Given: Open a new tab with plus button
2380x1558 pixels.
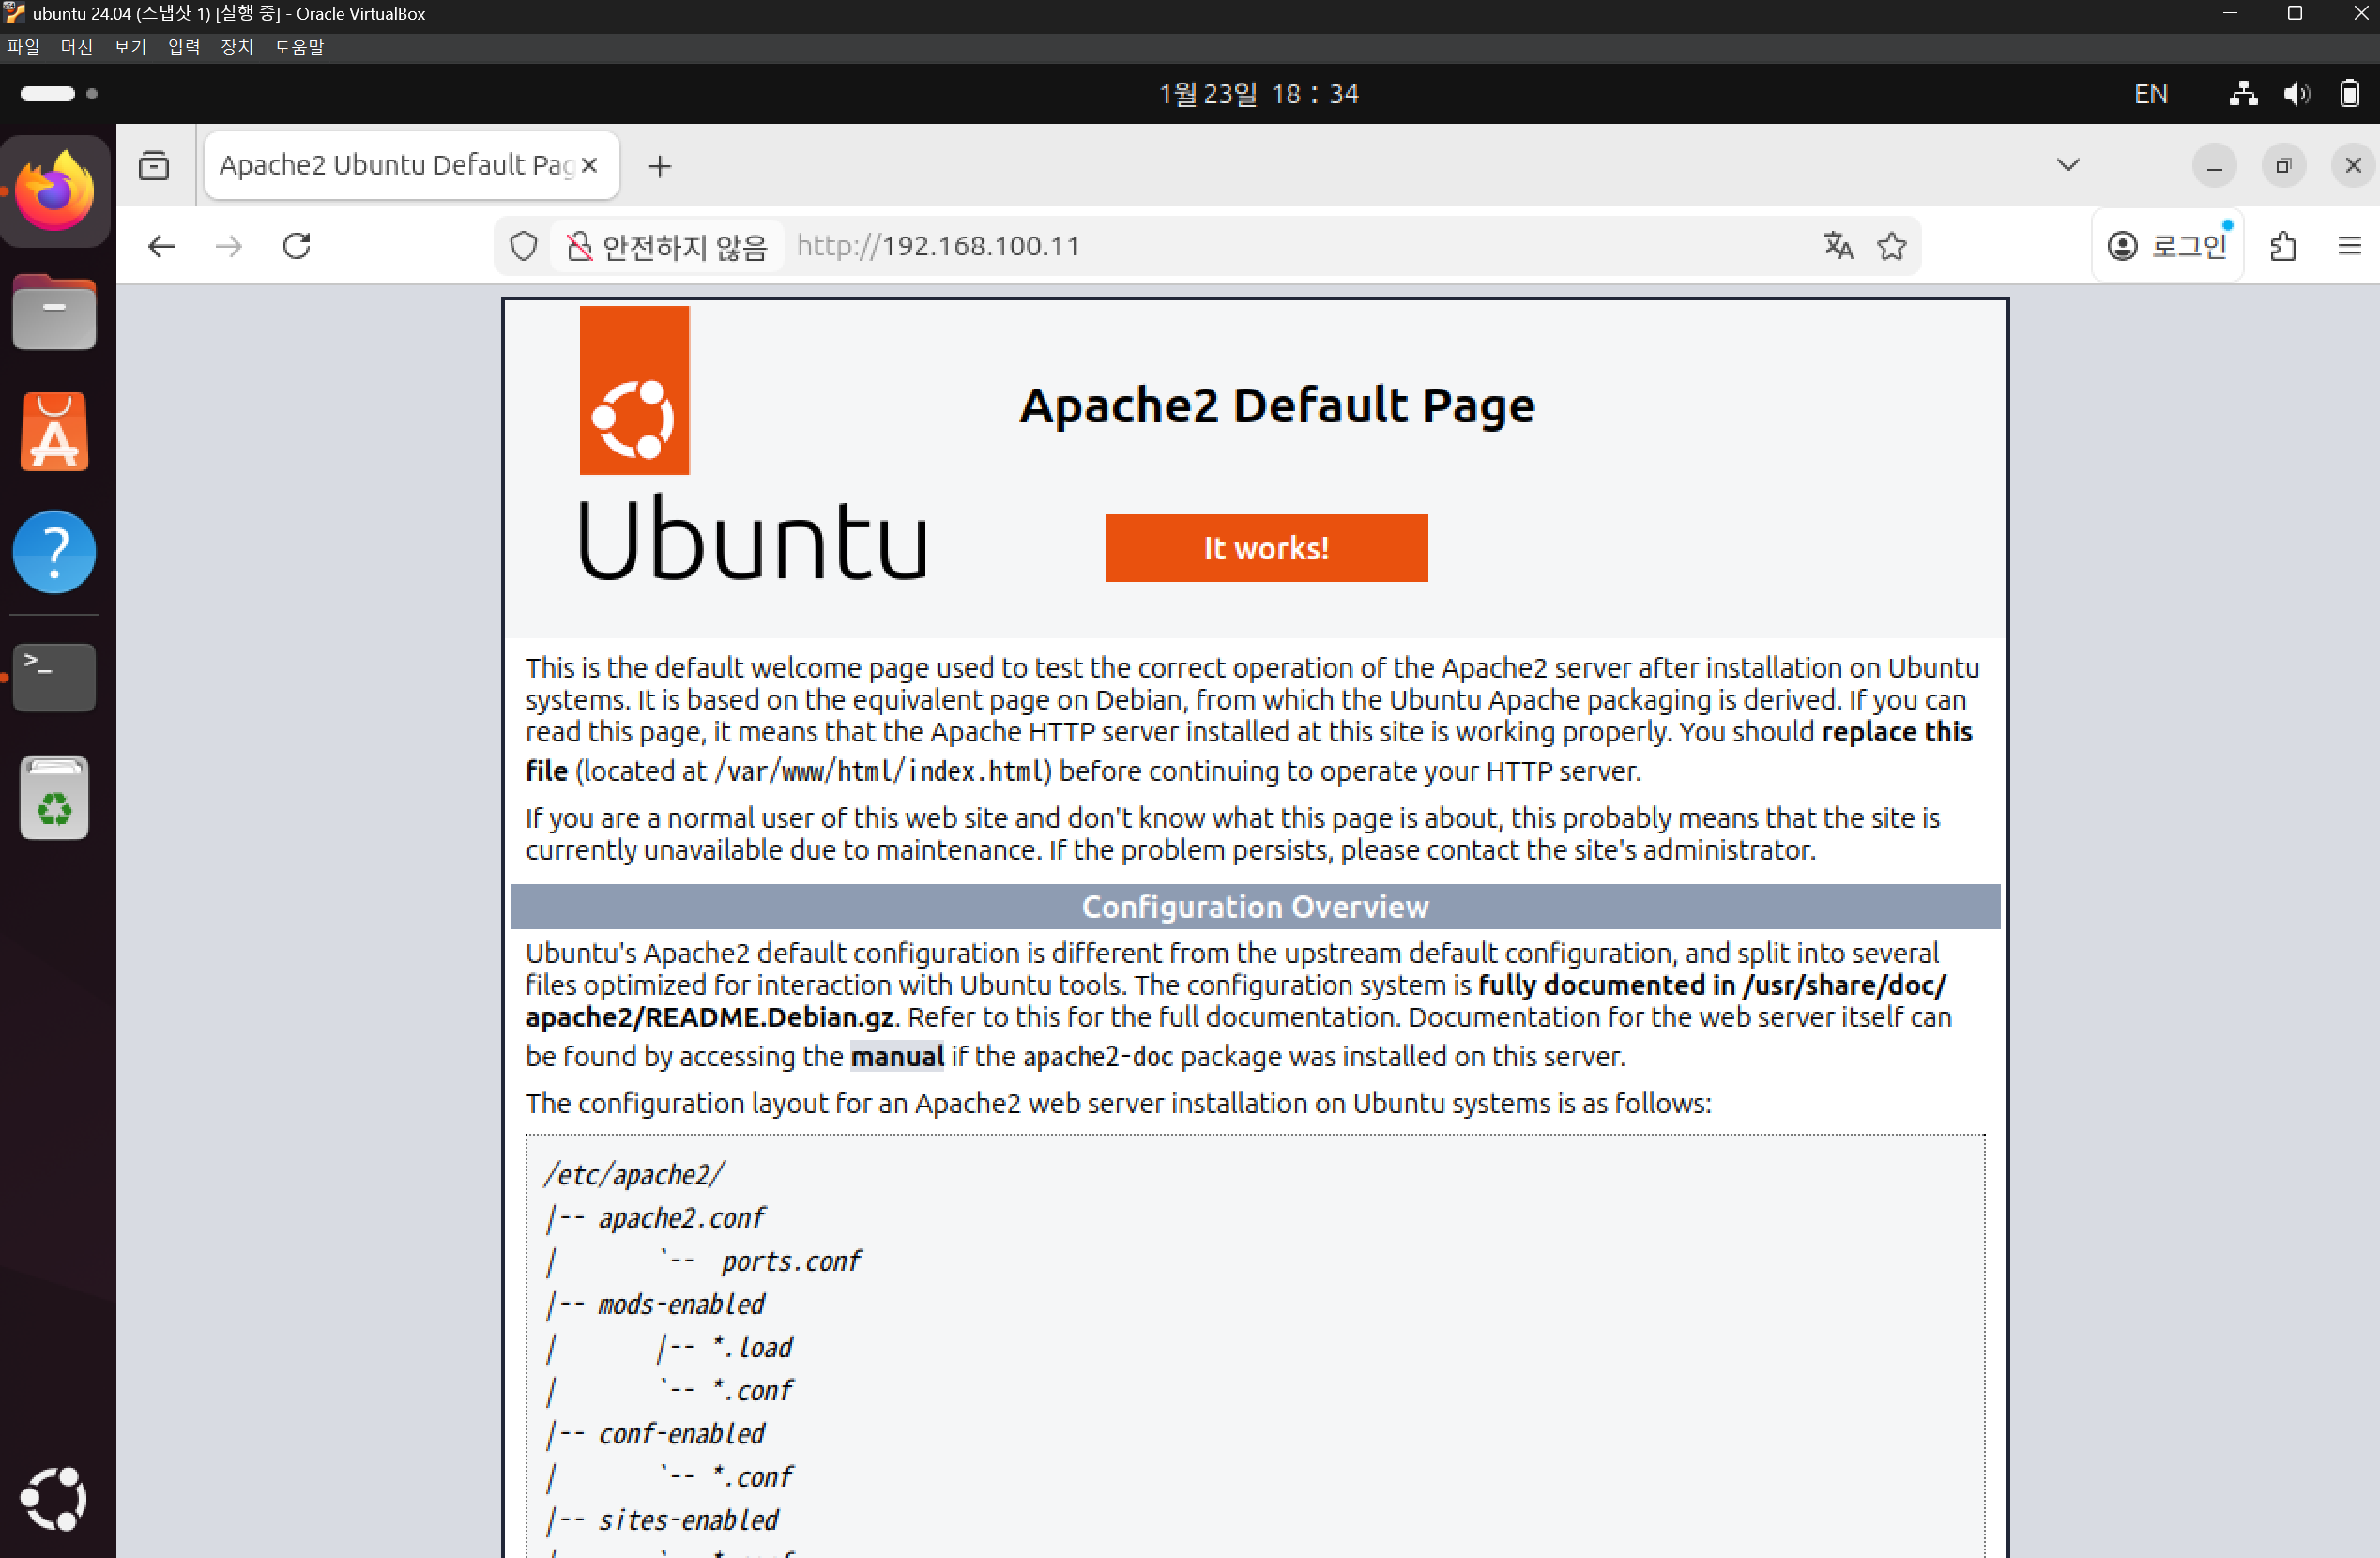Looking at the screenshot, I should [x=660, y=166].
